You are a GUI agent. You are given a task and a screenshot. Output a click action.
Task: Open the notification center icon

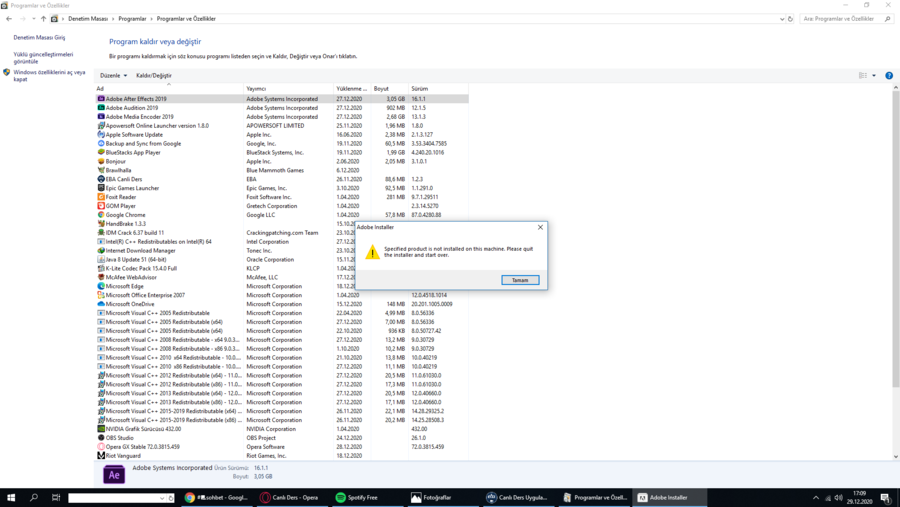886,498
